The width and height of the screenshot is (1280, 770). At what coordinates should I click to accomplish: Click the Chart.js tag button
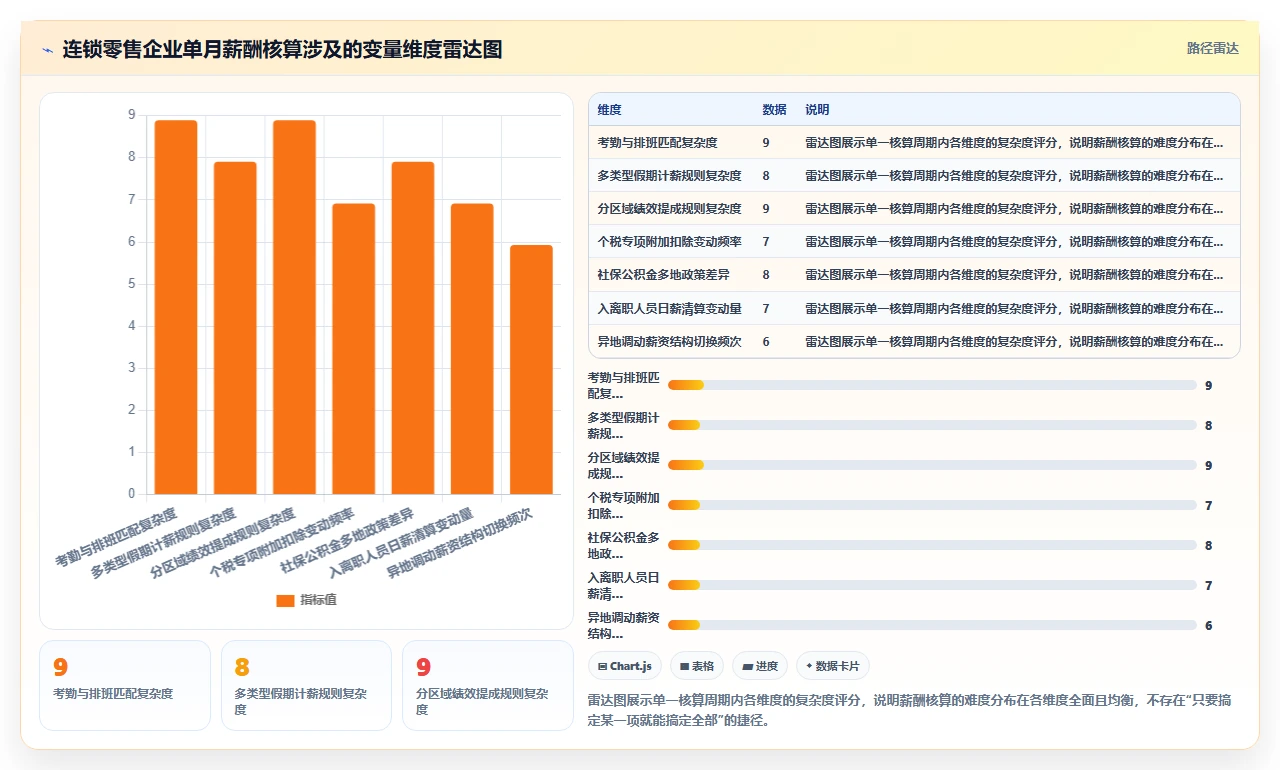click(625, 666)
